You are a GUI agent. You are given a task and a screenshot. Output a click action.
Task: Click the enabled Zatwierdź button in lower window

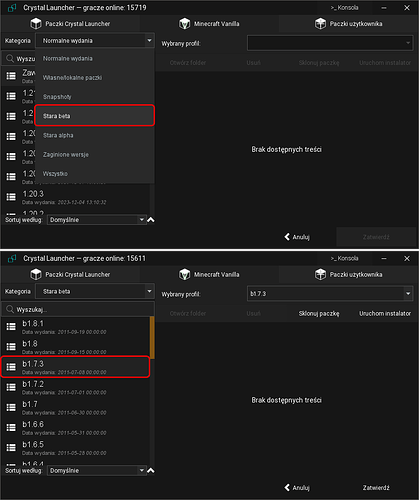point(376,488)
